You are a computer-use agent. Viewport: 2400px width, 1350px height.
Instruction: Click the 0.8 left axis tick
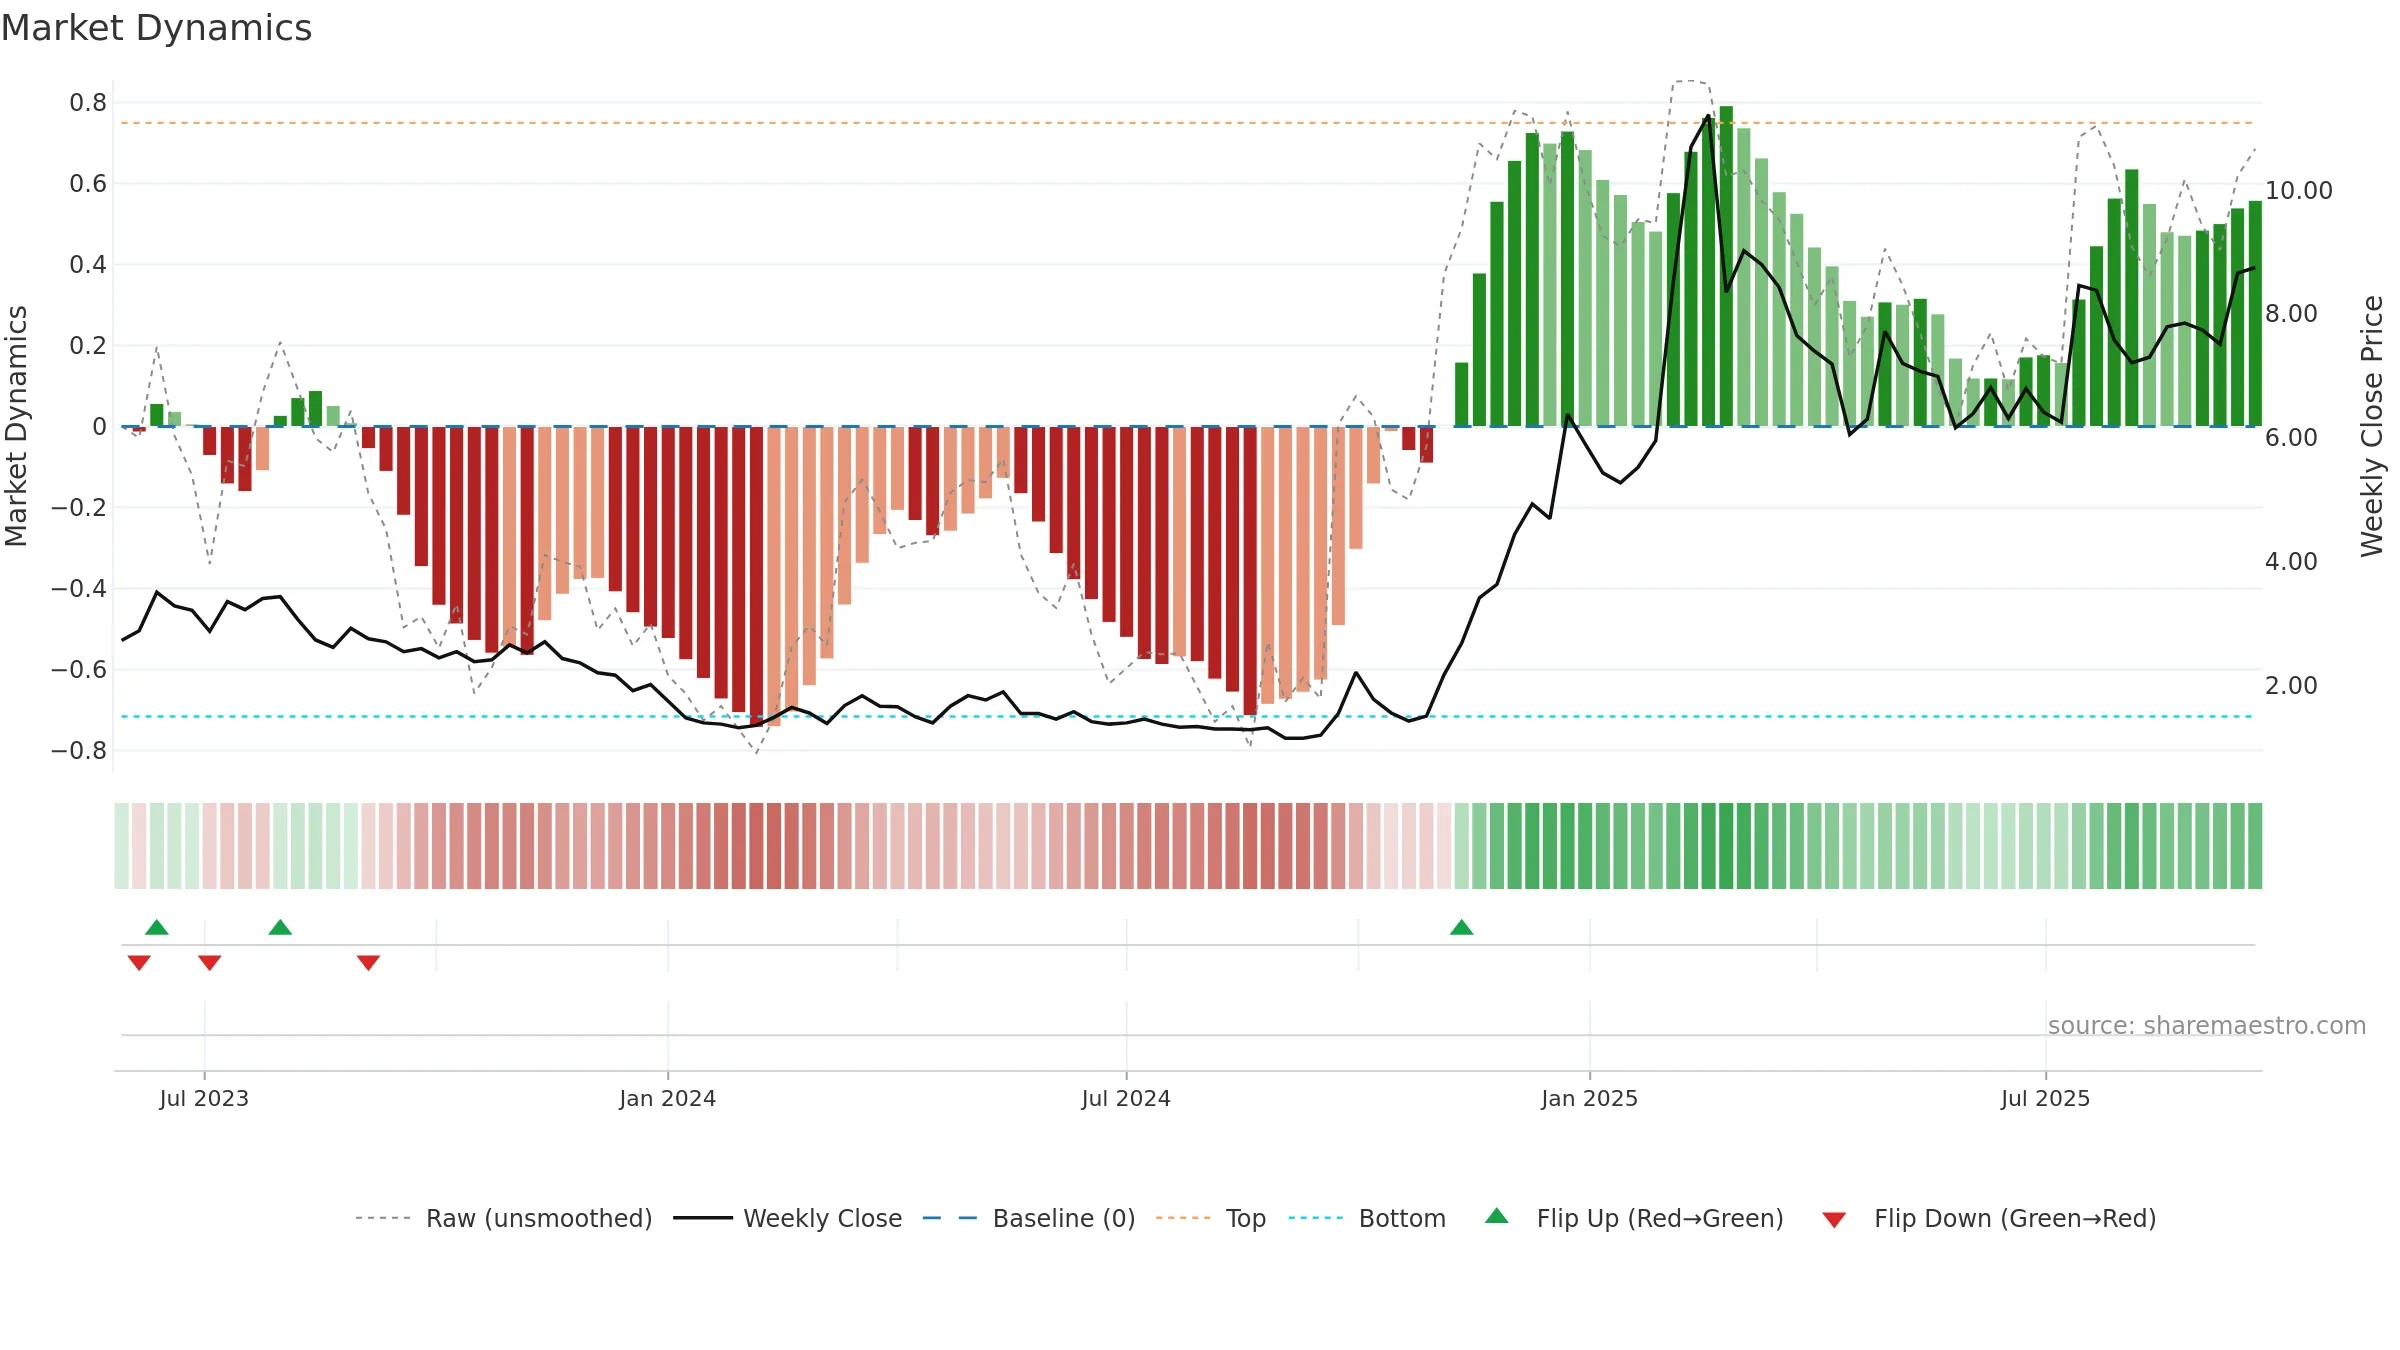(x=88, y=103)
